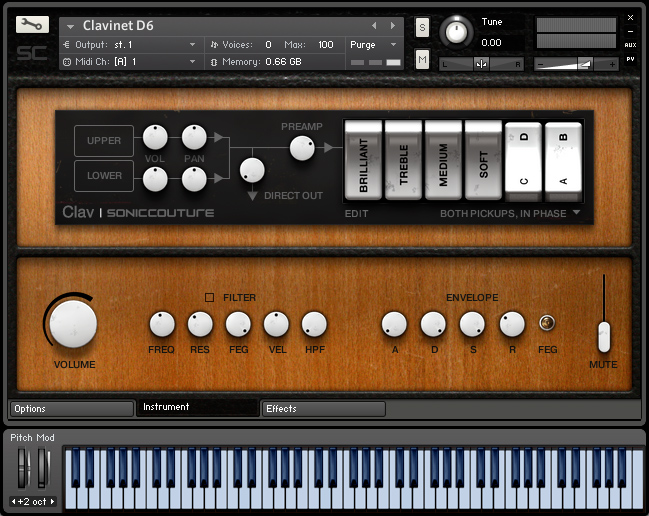
Task: Load next instrument with right arrow
Action: click(392, 26)
